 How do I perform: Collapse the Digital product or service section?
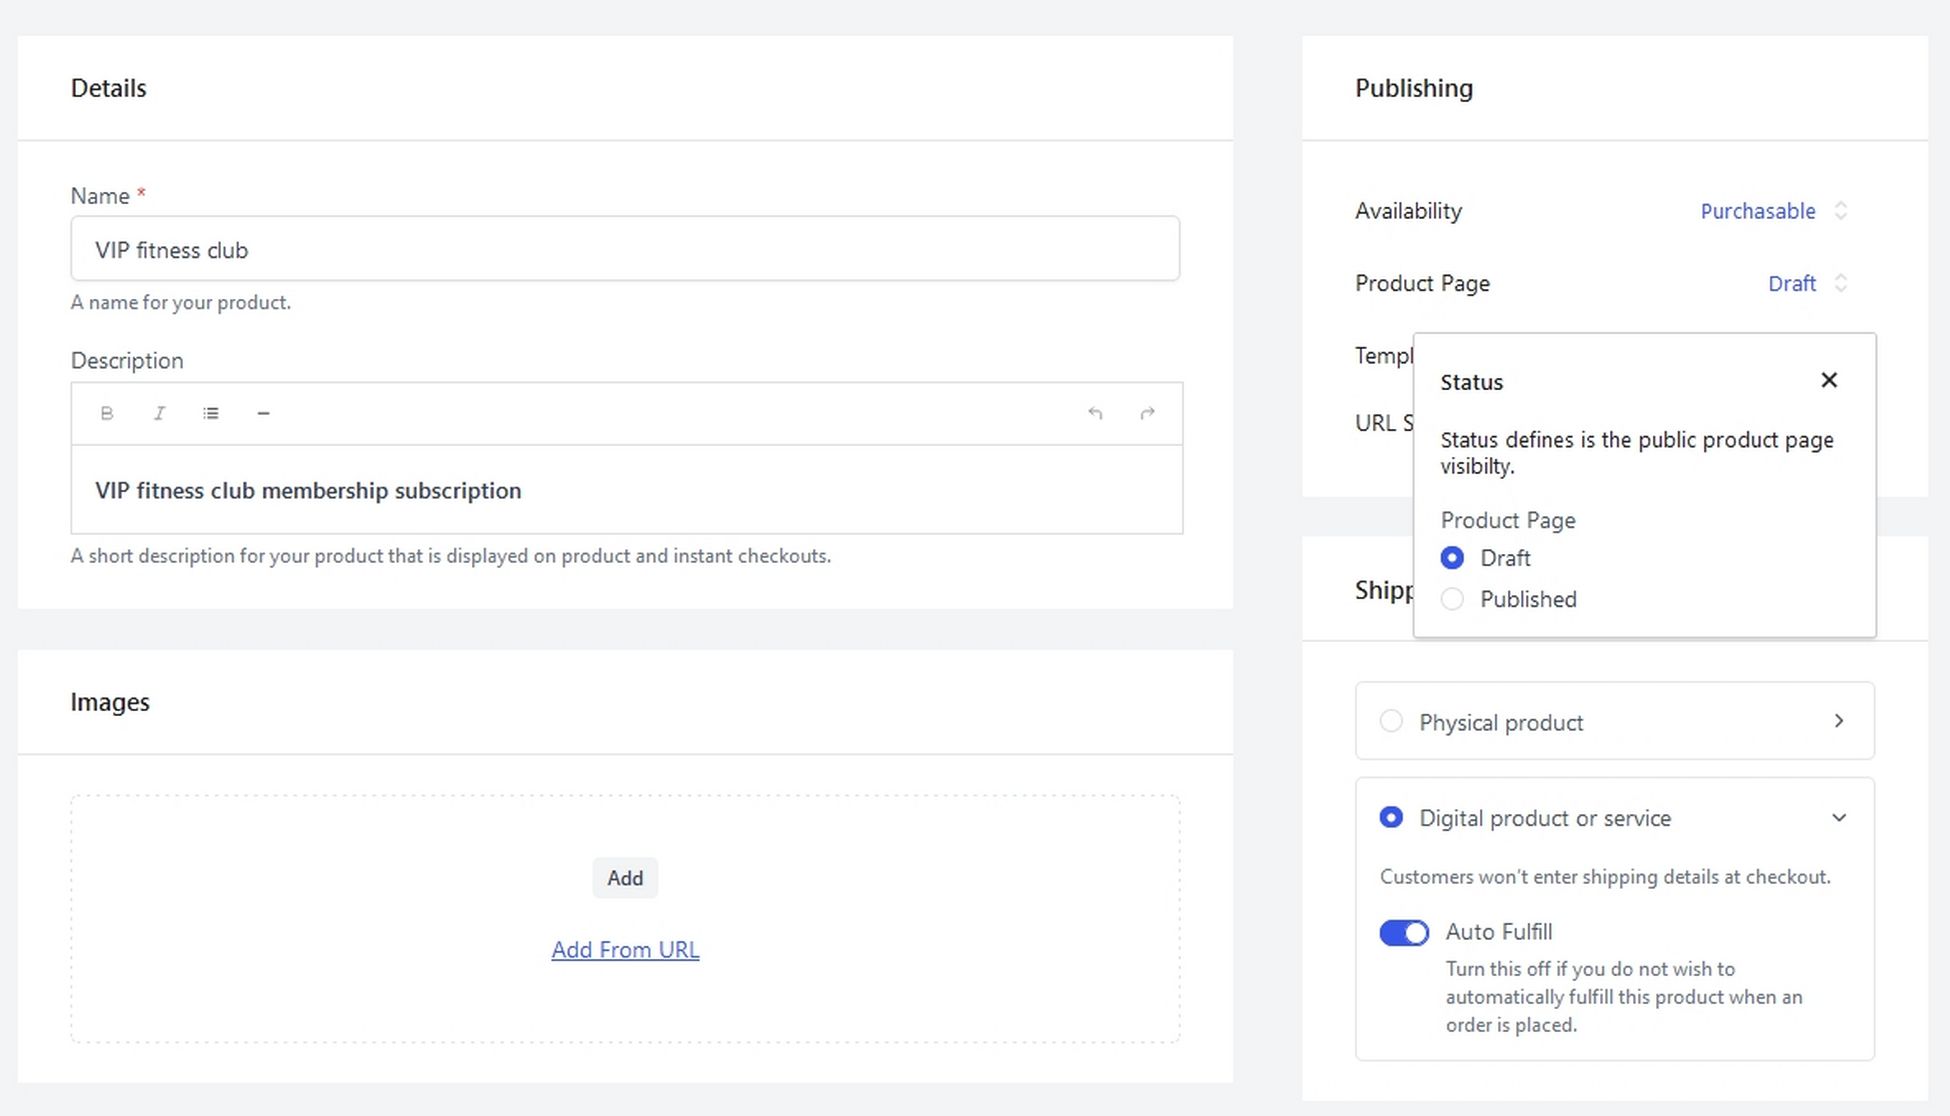1838,818
